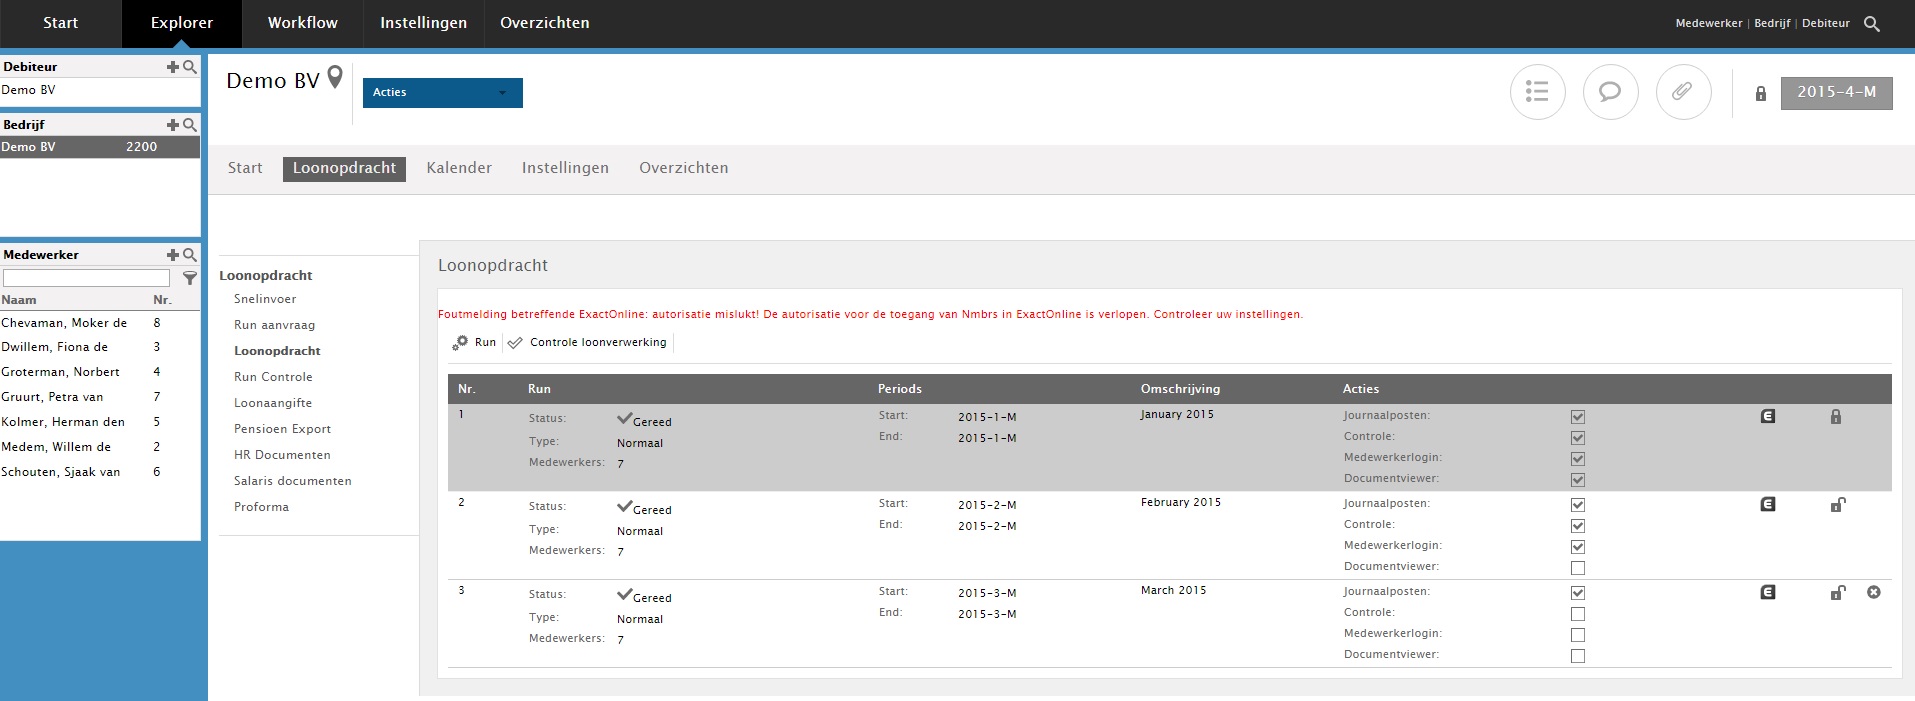This screenshot has height=701, width=1915.
Task: Expand the Acties dropdown
Action: pyautogui.click(x=442, y=92)
